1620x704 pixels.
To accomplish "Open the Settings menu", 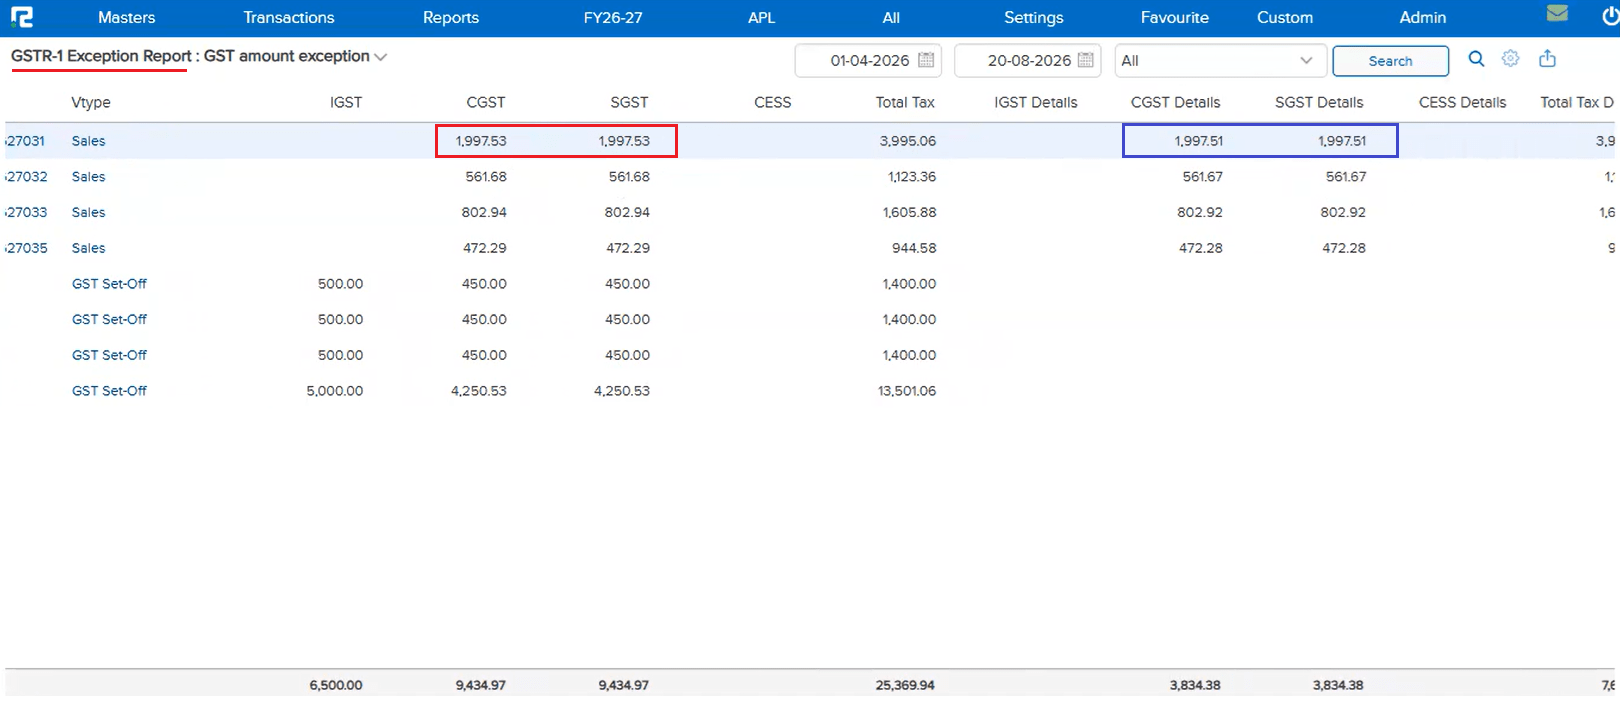I will pyautogui.click(x=1034, y=17).
